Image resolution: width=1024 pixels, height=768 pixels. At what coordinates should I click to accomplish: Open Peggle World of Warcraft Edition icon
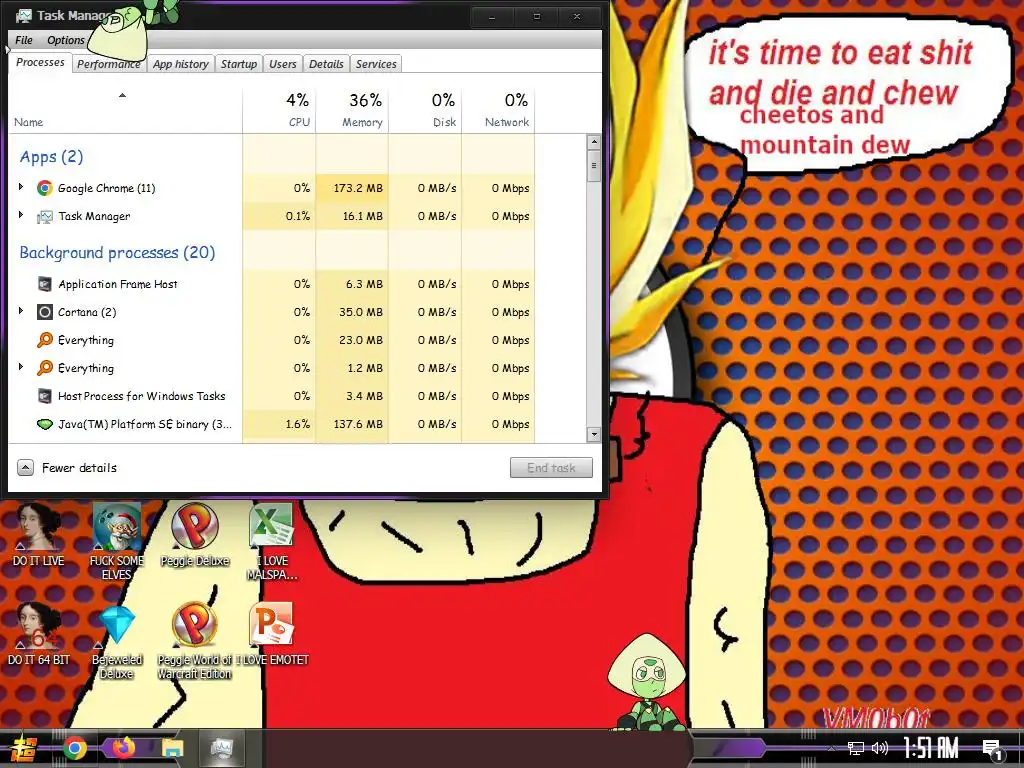(x=195, y=640)
